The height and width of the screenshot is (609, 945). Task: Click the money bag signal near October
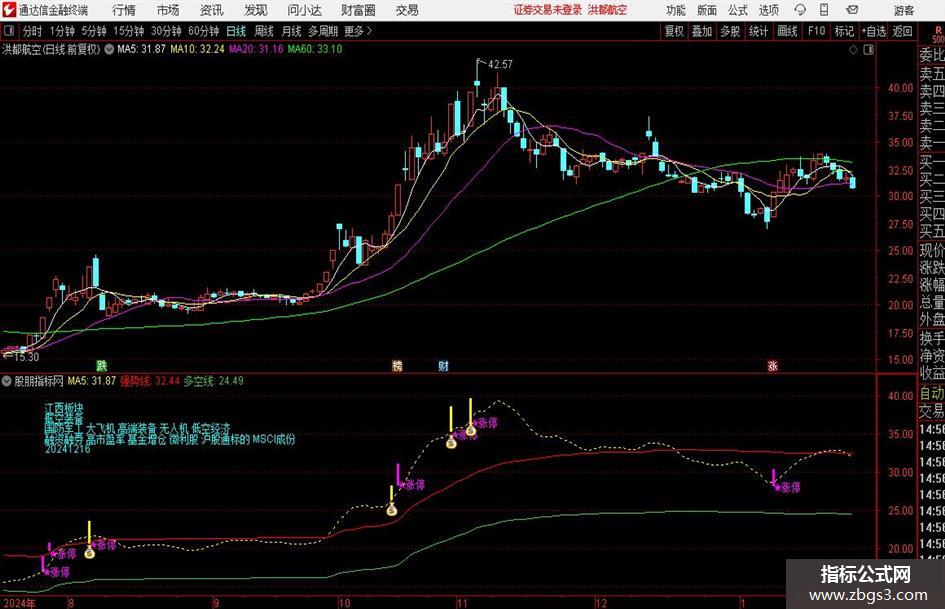coord(392,510)
